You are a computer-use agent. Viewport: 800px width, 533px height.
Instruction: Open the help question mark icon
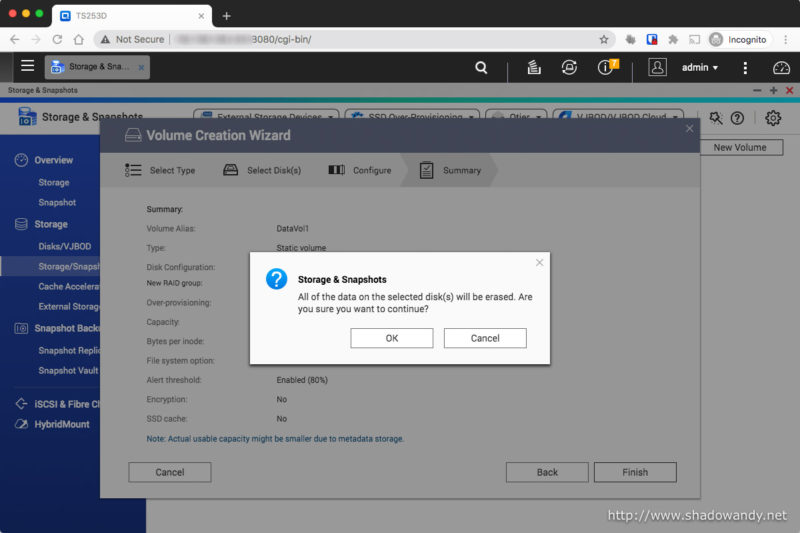click(x=737, y=118)
